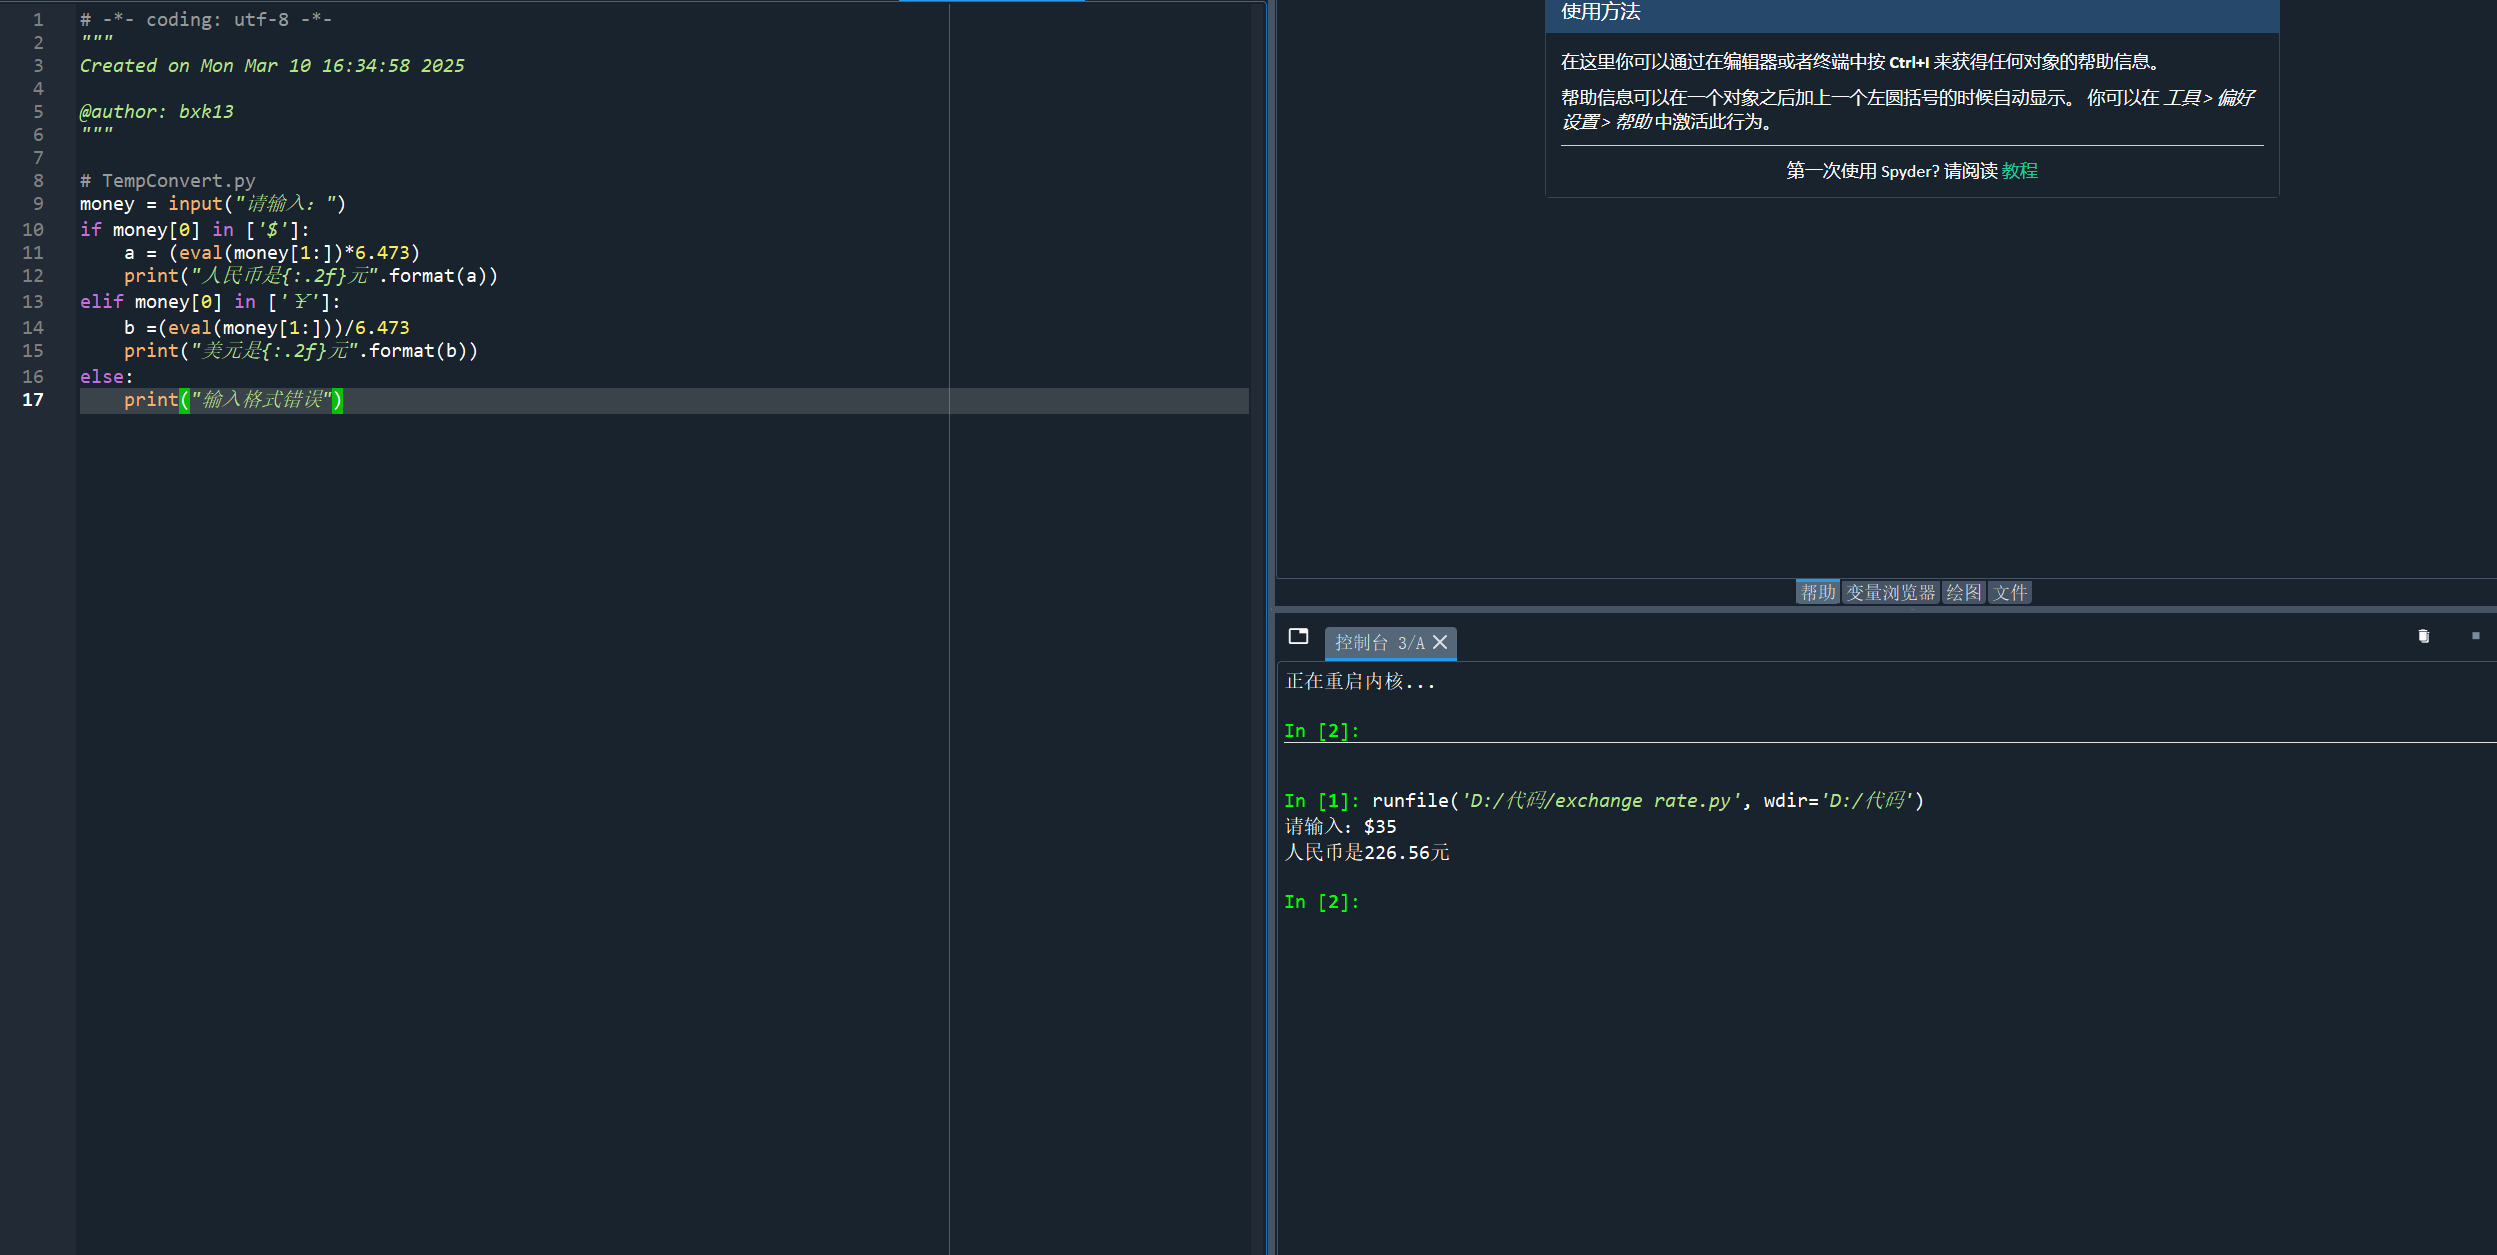Click the # TempConvert.py comment line
The image size is (2497, 1255).
point(168,181)
